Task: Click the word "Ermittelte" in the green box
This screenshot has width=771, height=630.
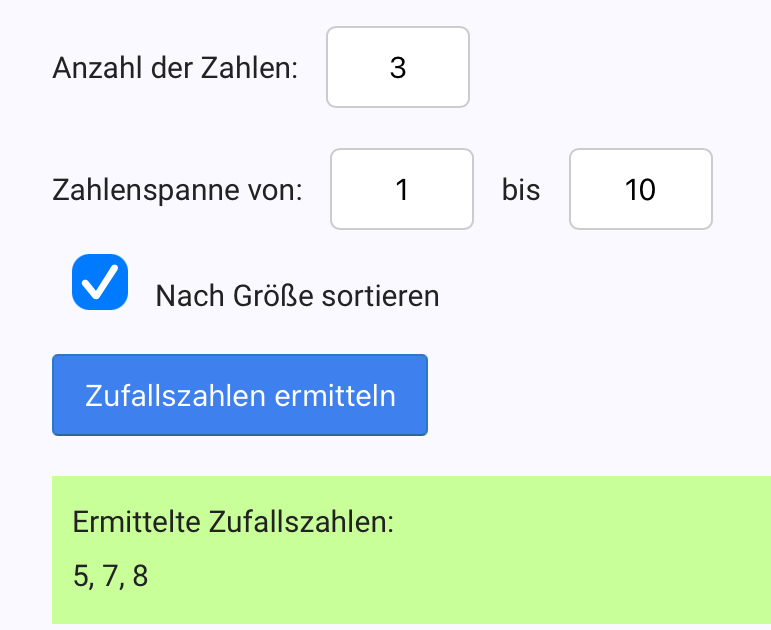Action: click(136, 522)
